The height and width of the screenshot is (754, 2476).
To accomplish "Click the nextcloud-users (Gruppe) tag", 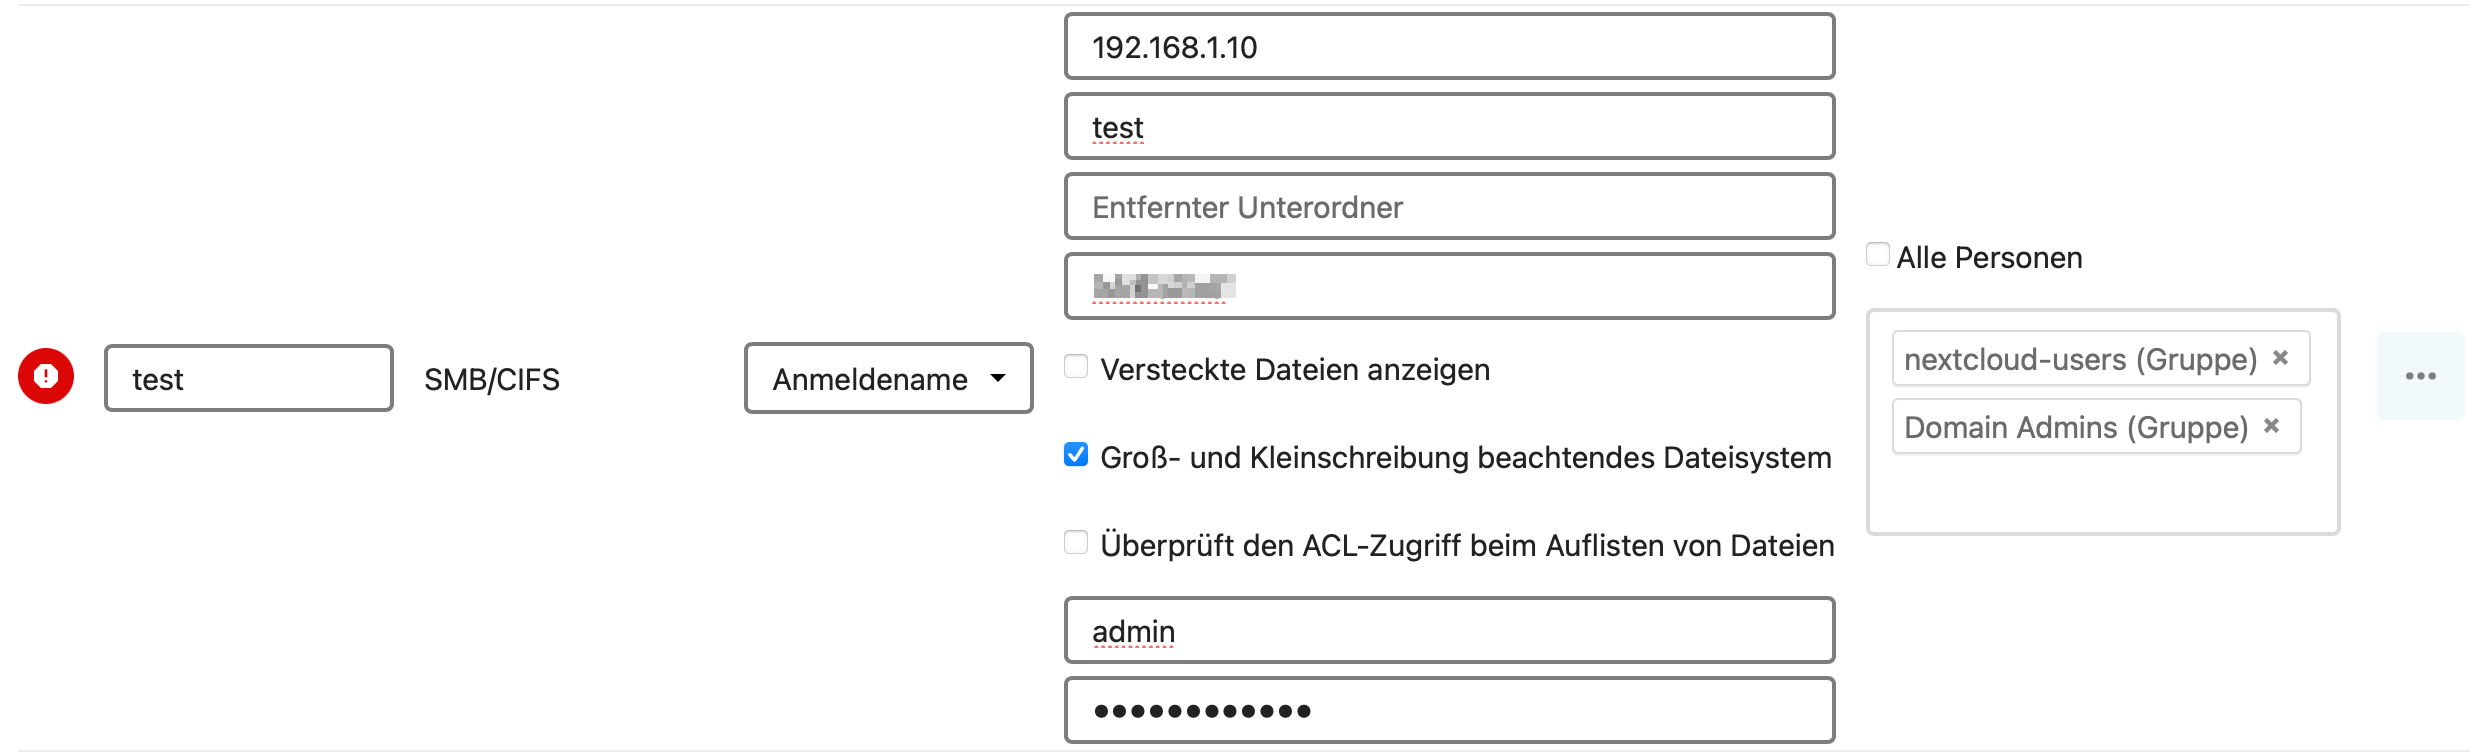I will (x=2080, y=359).
